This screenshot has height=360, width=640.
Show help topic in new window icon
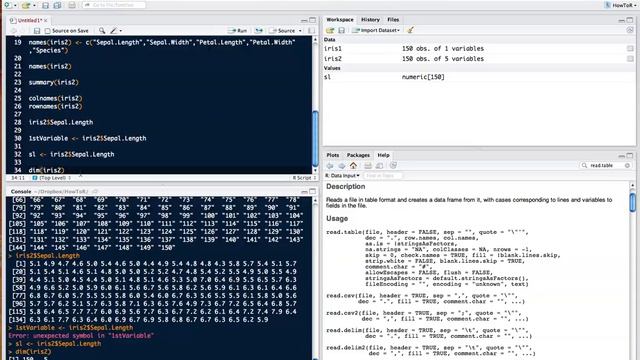point(380,166)
